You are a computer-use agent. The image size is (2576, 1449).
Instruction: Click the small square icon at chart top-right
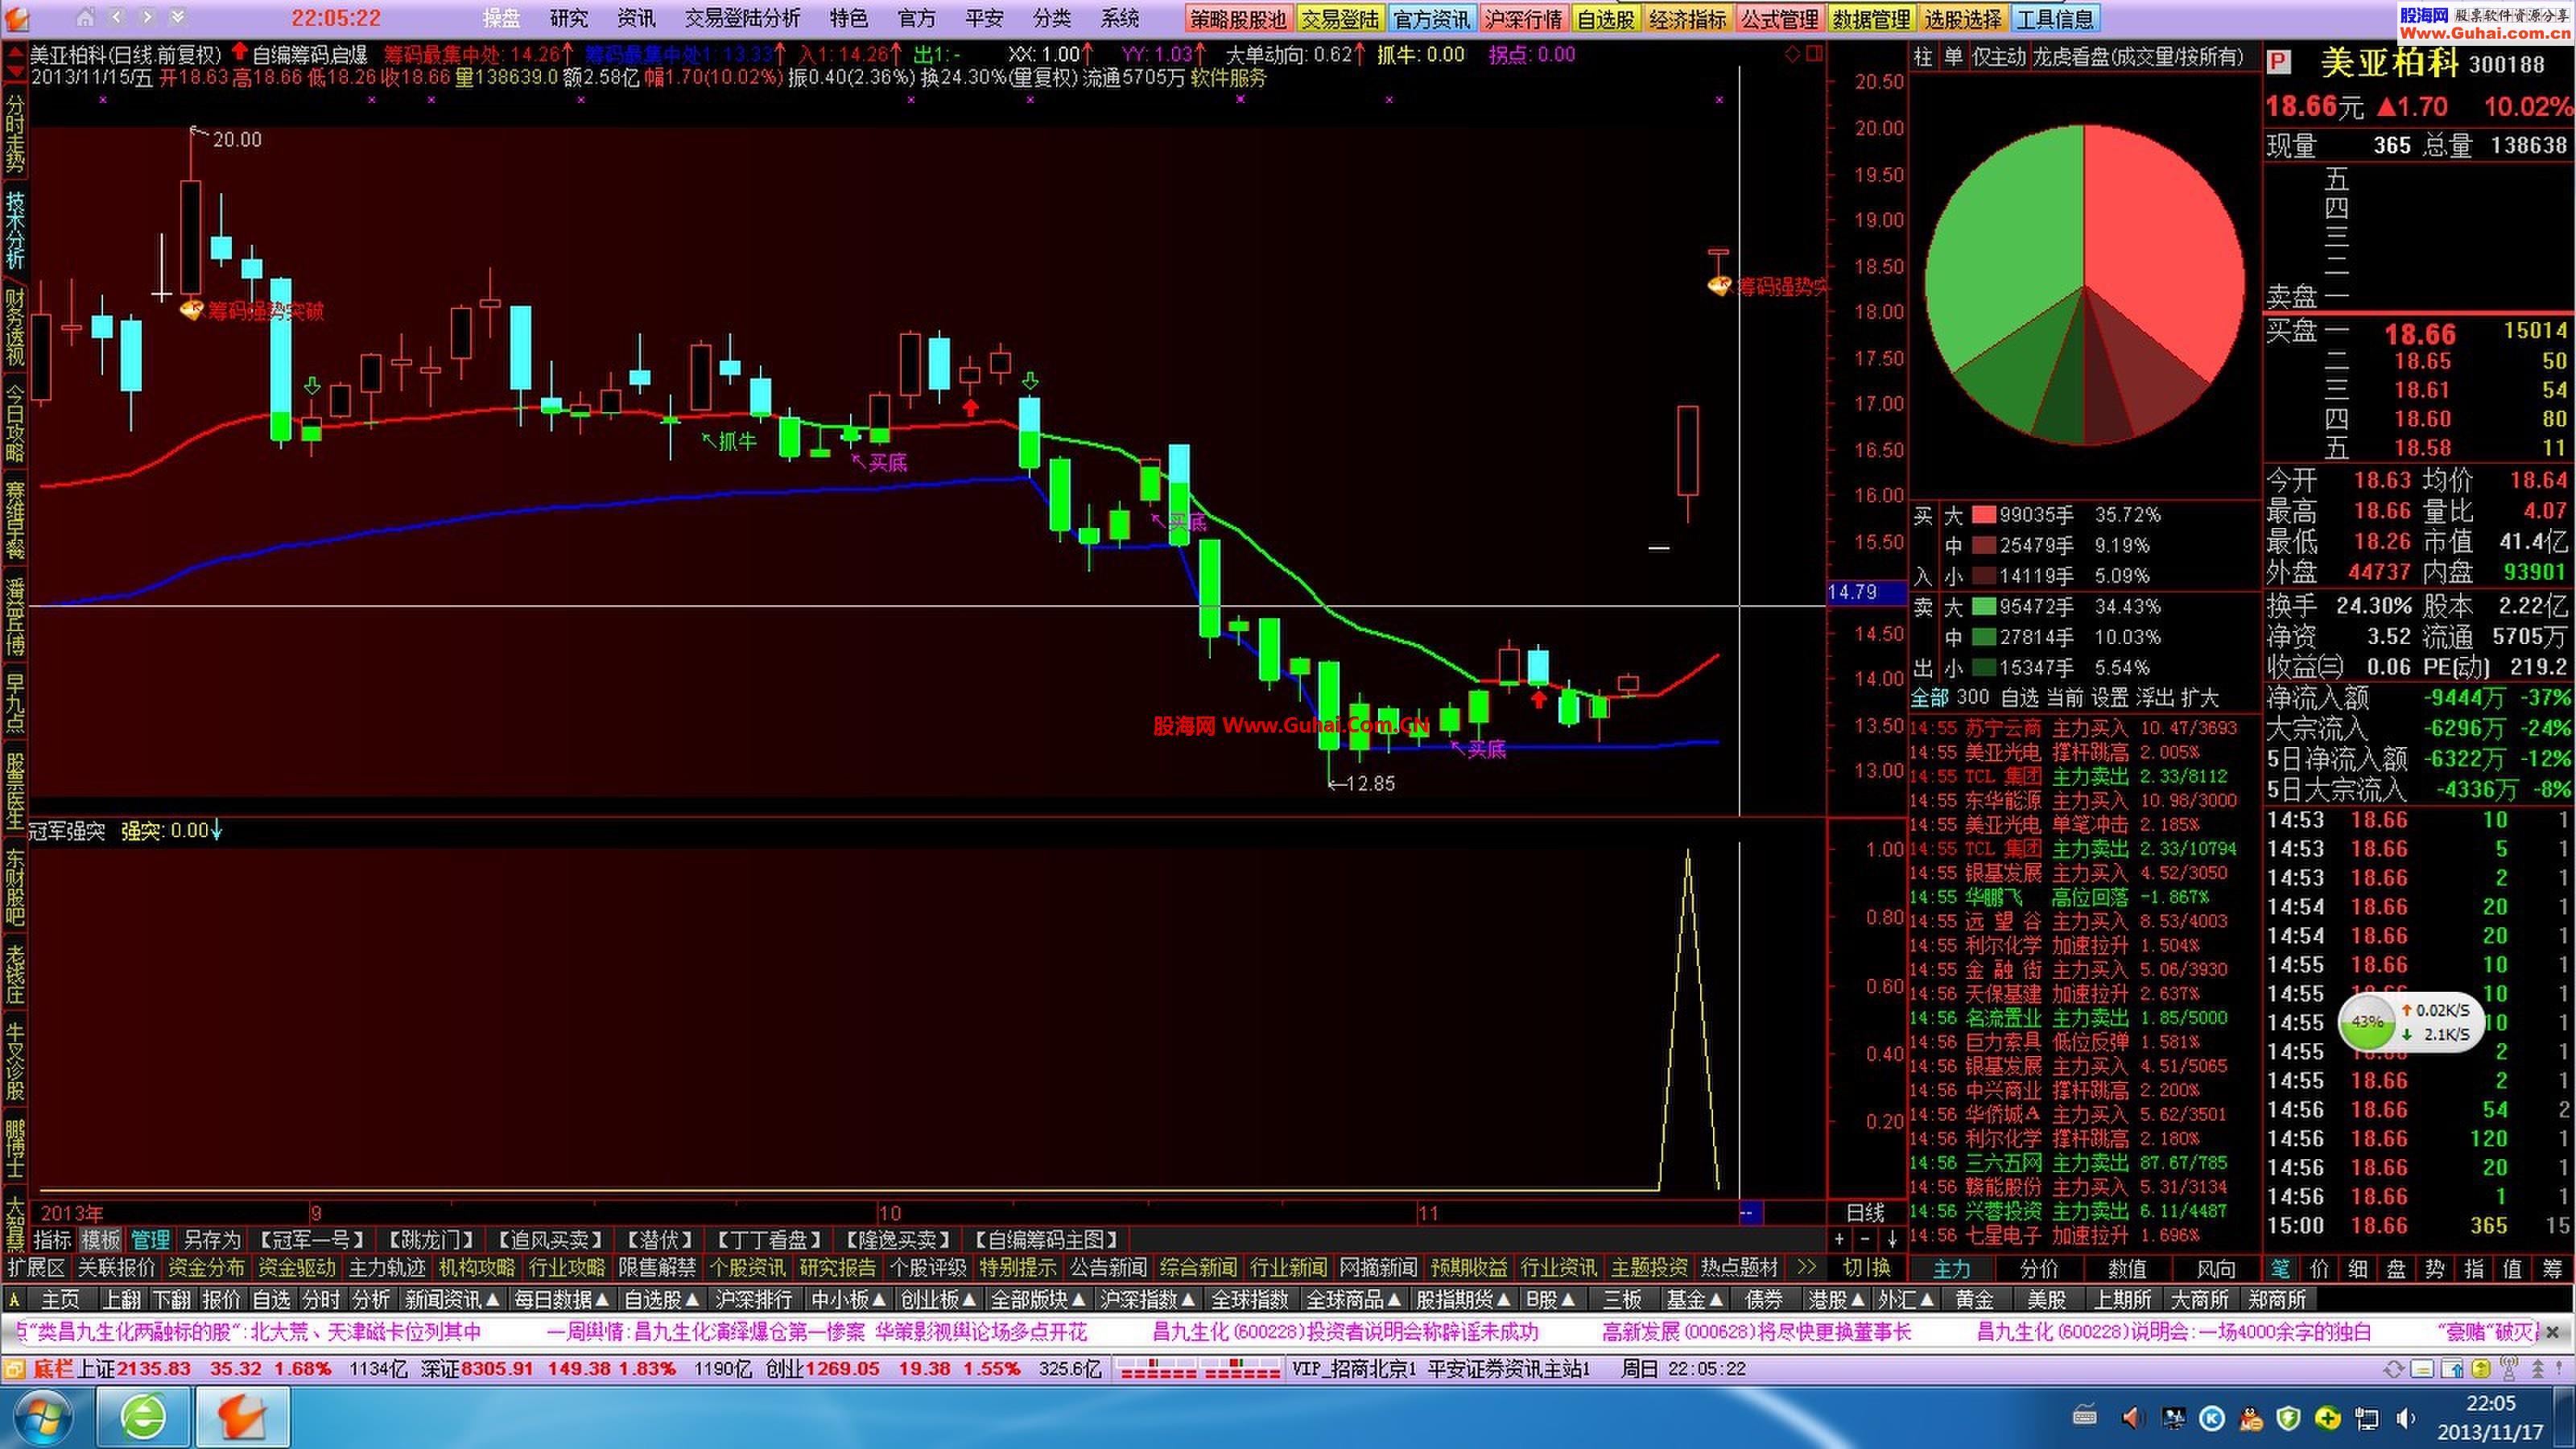coord(1814,53)
